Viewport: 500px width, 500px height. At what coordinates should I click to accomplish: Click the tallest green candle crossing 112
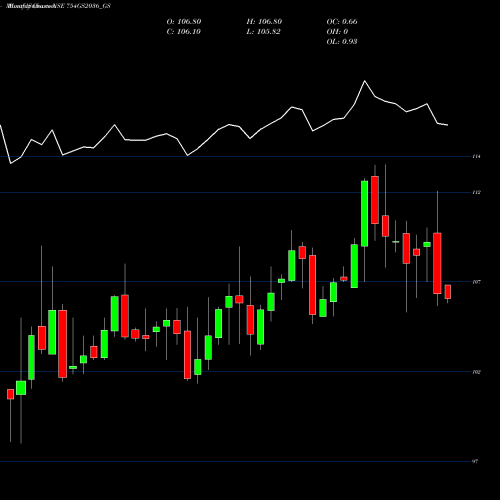pyautogui.click(x=365, y=213)
